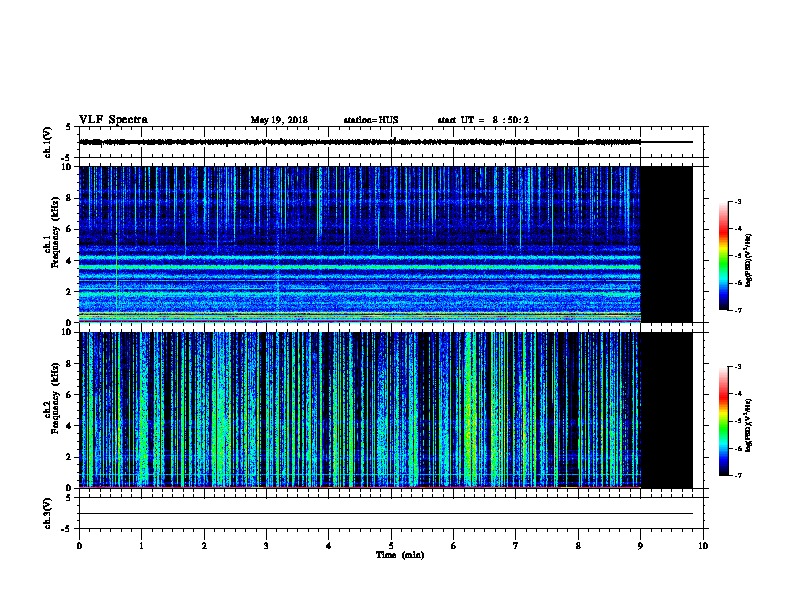Click the time axis tick label "10"
This screenshot has height=612, width=792.
pyautogui.click(x=703, y=546)
